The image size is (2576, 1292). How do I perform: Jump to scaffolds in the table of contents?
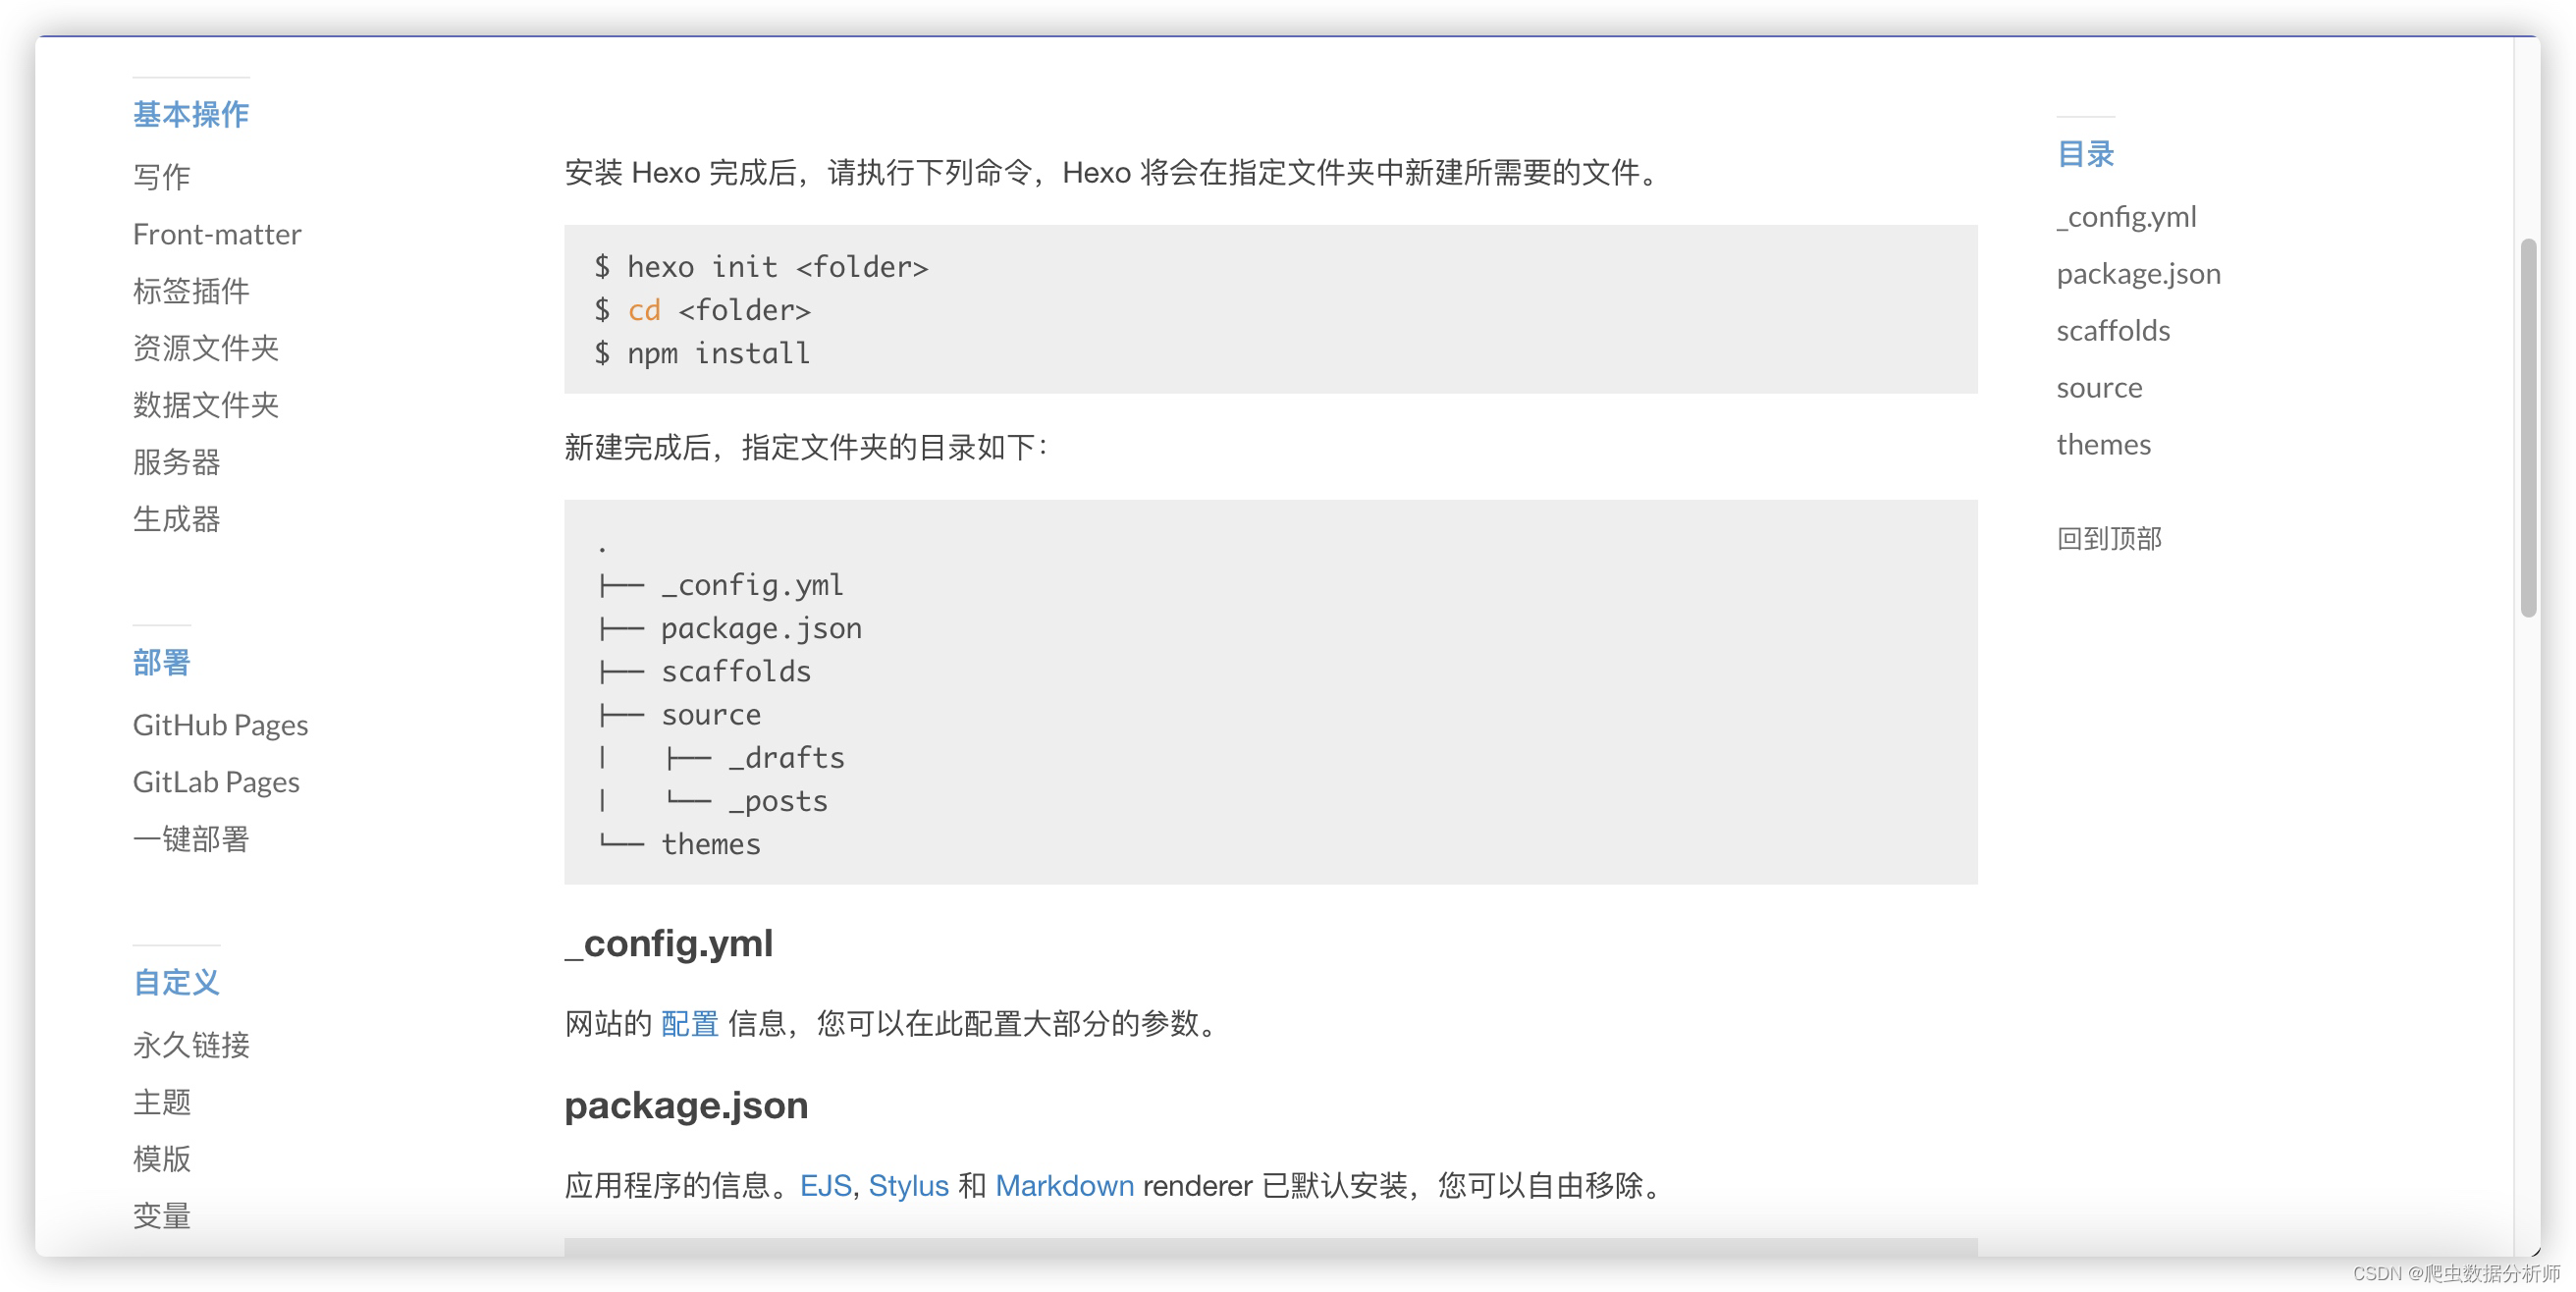(2113, 331)
